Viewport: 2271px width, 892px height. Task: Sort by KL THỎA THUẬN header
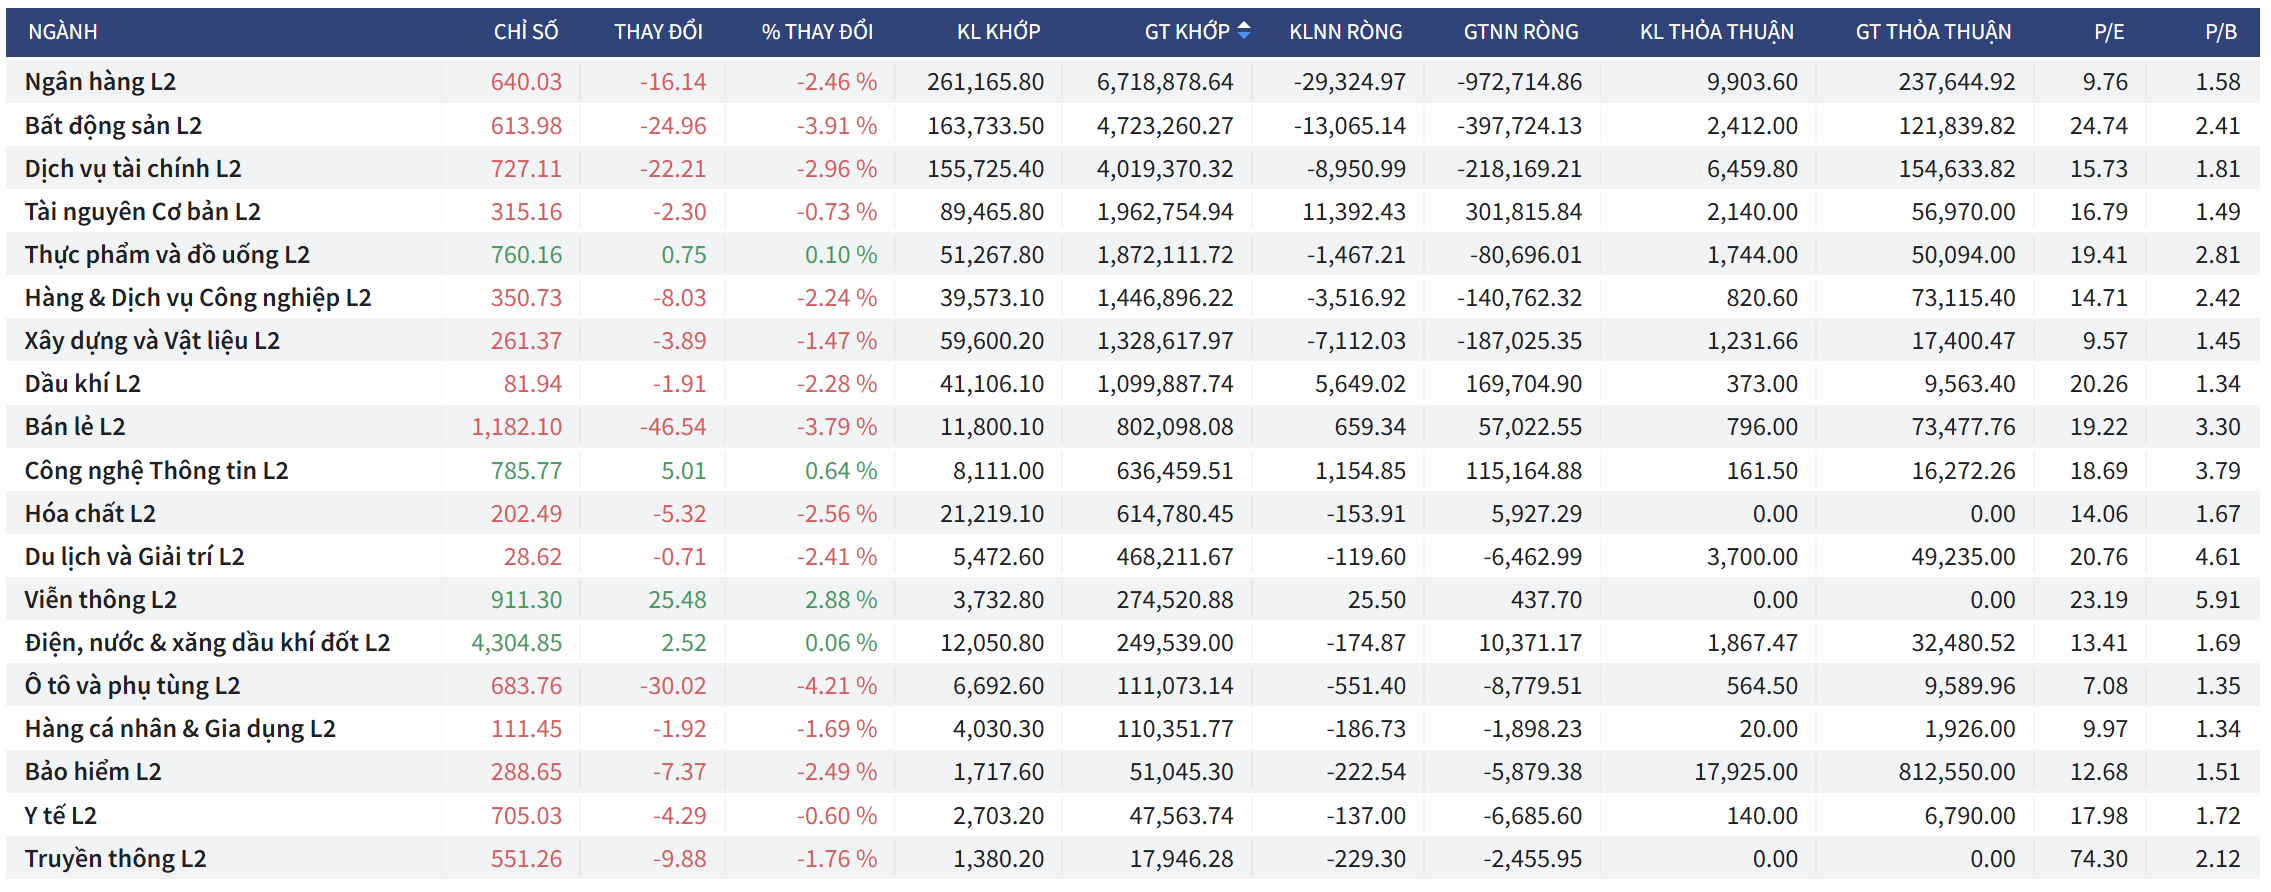[x=1716, y=32]
